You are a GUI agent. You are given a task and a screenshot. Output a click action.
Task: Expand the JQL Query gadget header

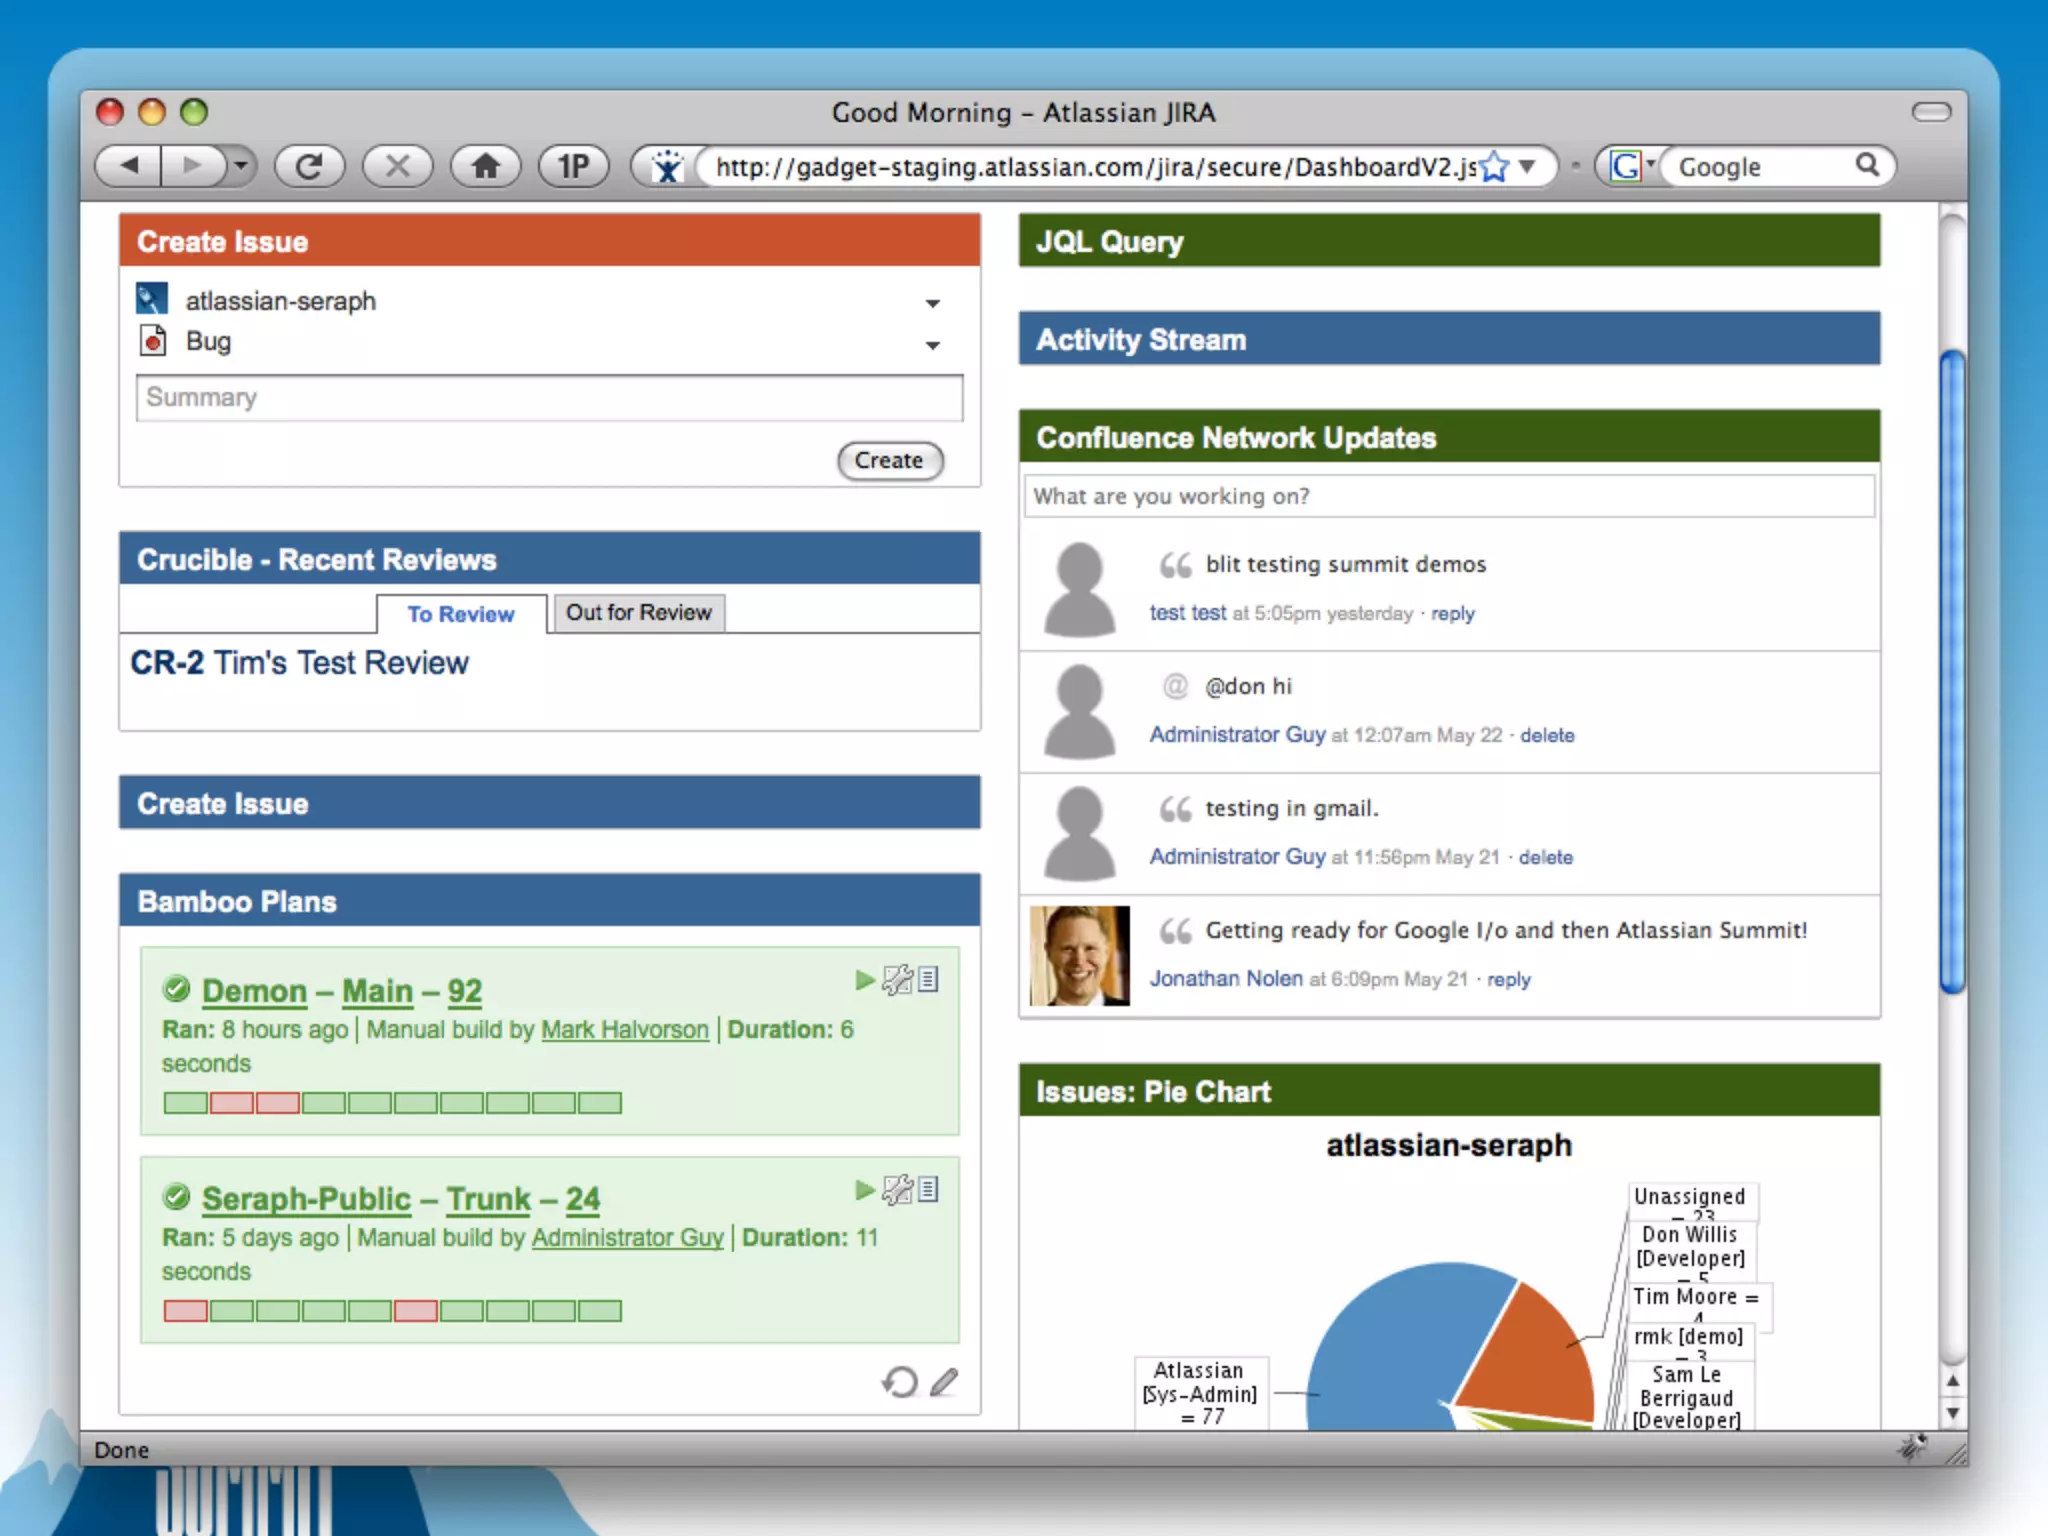coord(1449,241)
